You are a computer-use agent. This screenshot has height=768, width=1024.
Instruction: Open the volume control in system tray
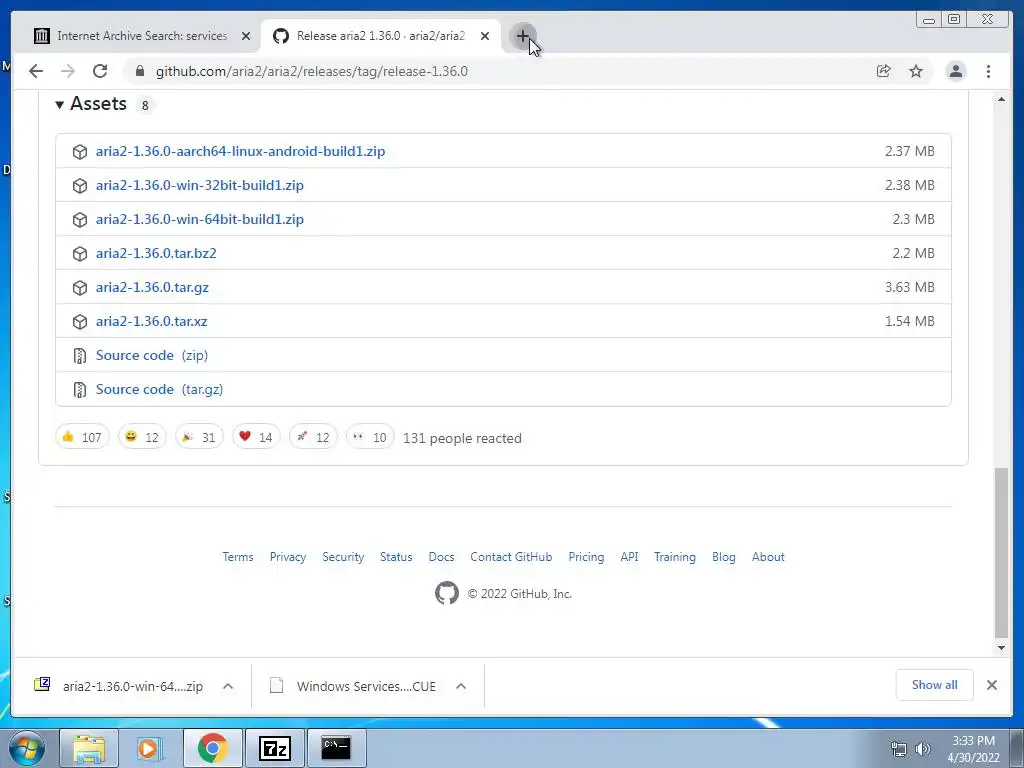click(x=923, y=749)
